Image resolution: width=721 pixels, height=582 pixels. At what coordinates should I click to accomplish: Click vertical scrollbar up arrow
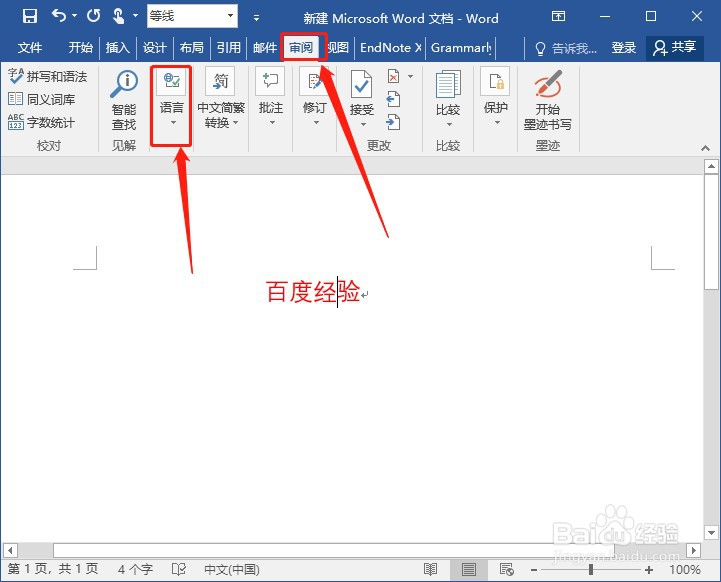pos(711,166)
